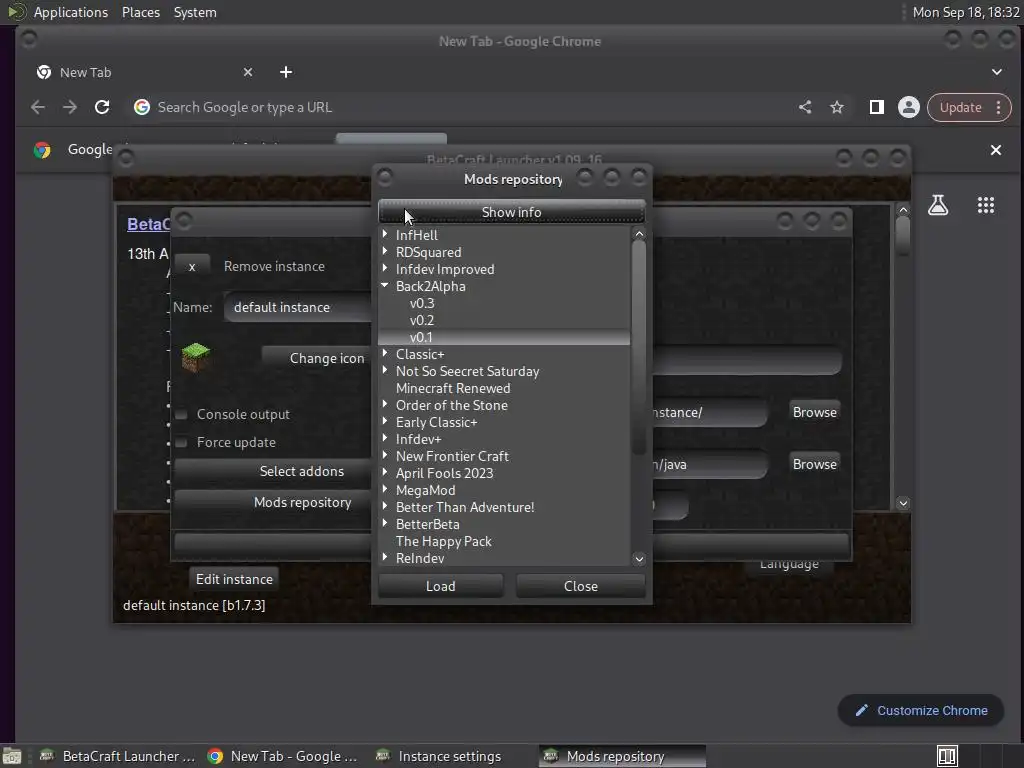Collapse the Back2Alpha mod entry
Image resolution: width=1024 pixels, height=768 pixels.
tap(385, 285)
